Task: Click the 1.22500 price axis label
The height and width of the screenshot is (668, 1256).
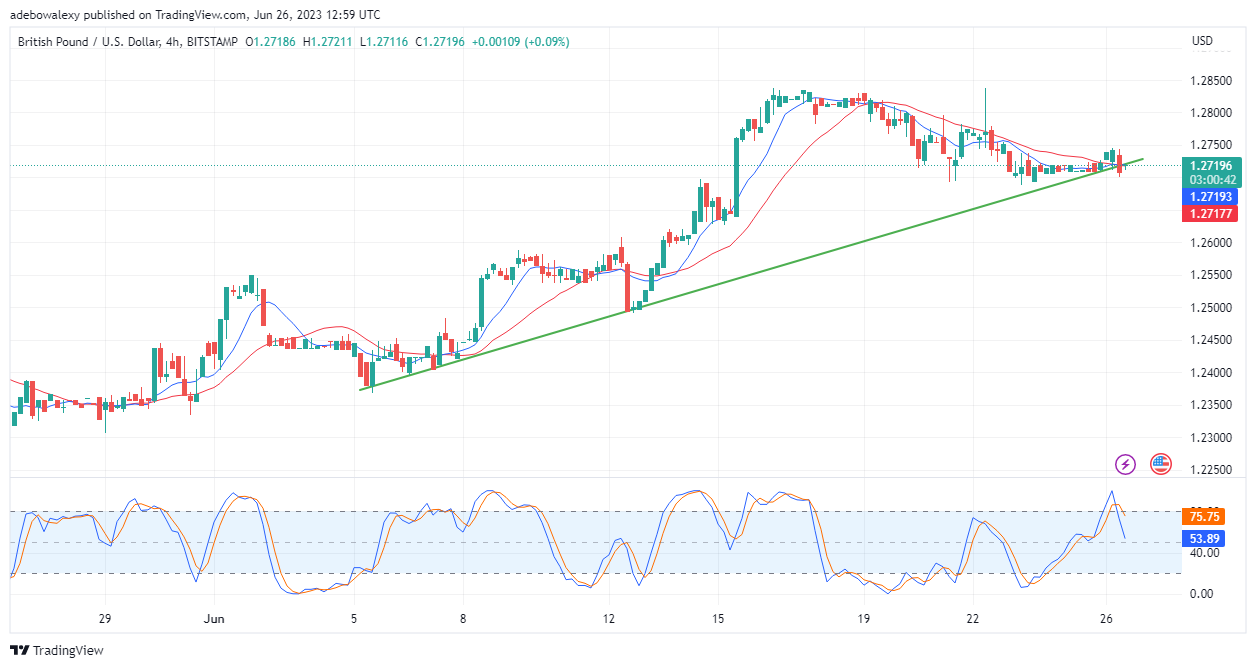Action: click(1213, 470)
